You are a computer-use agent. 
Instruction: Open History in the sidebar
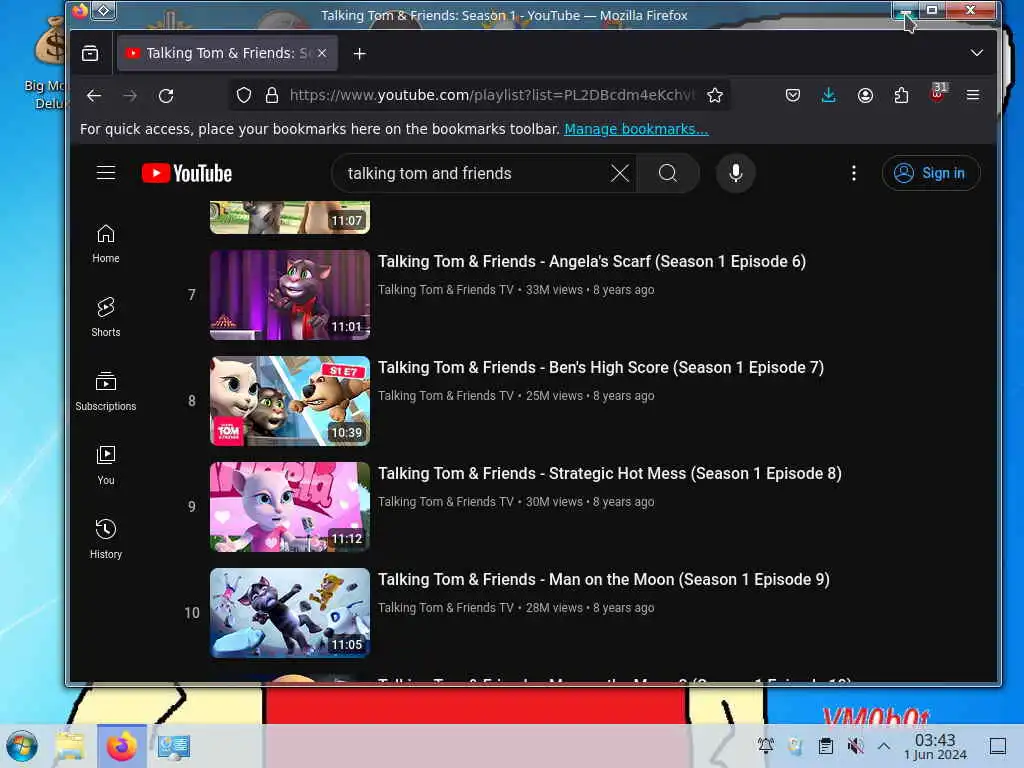click(106, 539)
